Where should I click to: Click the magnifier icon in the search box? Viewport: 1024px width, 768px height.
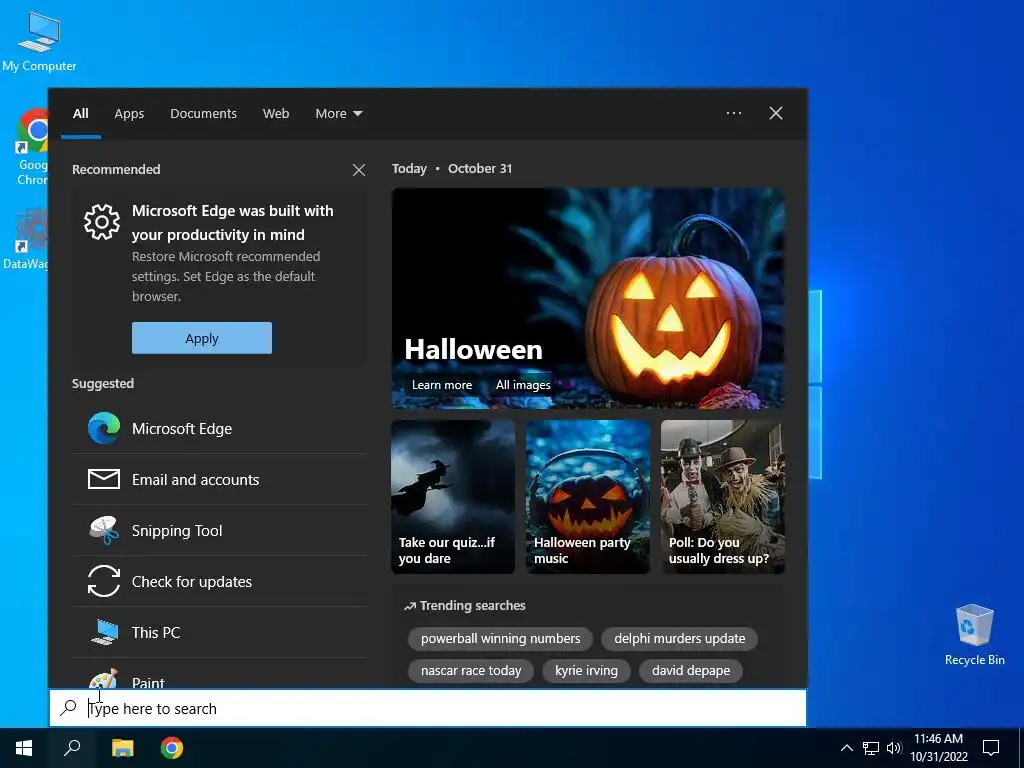click(x=69, y=708)
